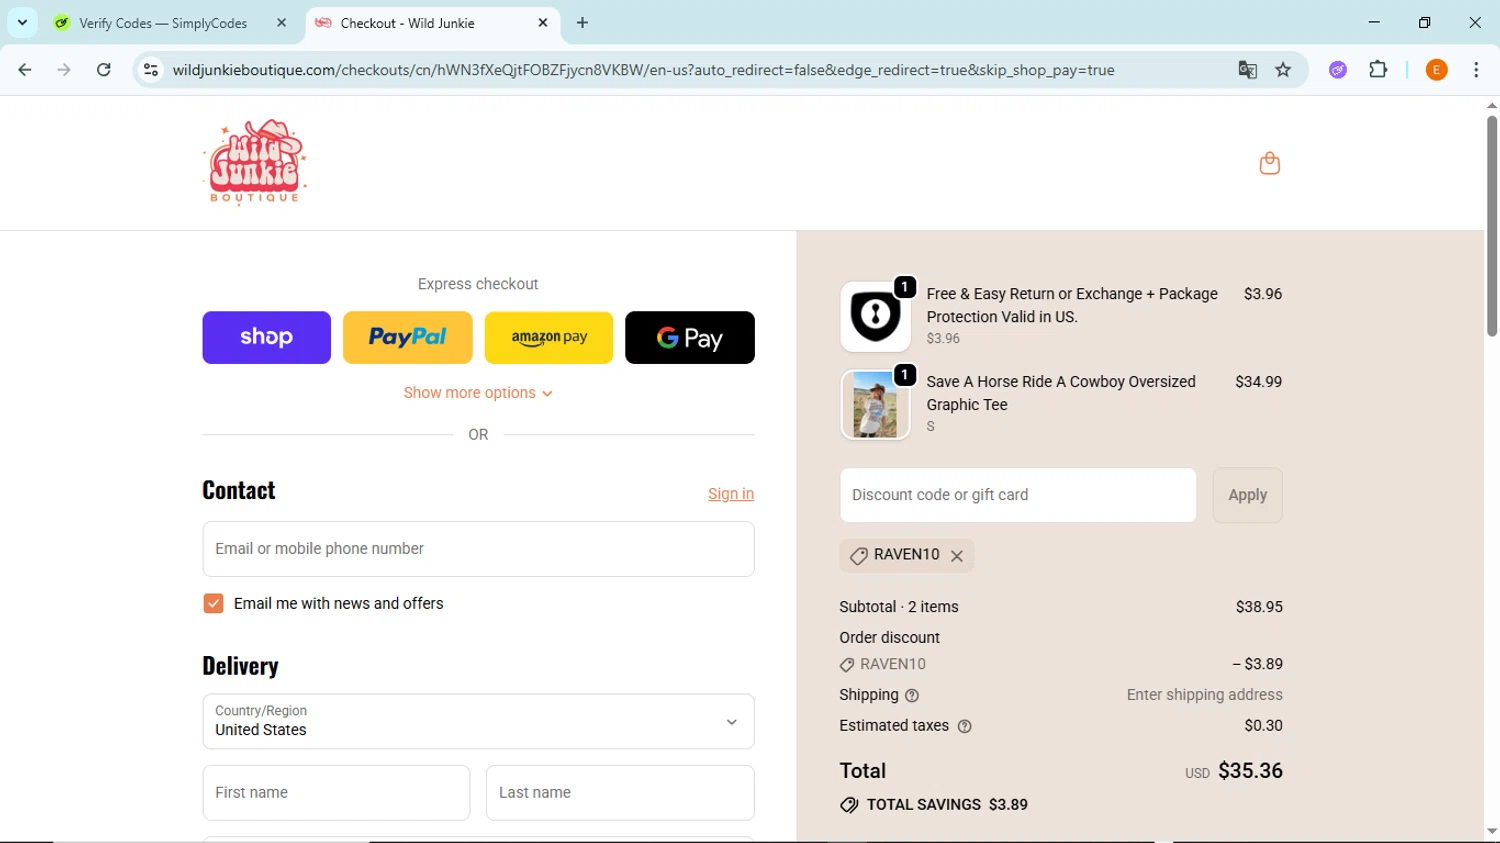Open the Estimated taxes help icon

click(x=964, y=727)
